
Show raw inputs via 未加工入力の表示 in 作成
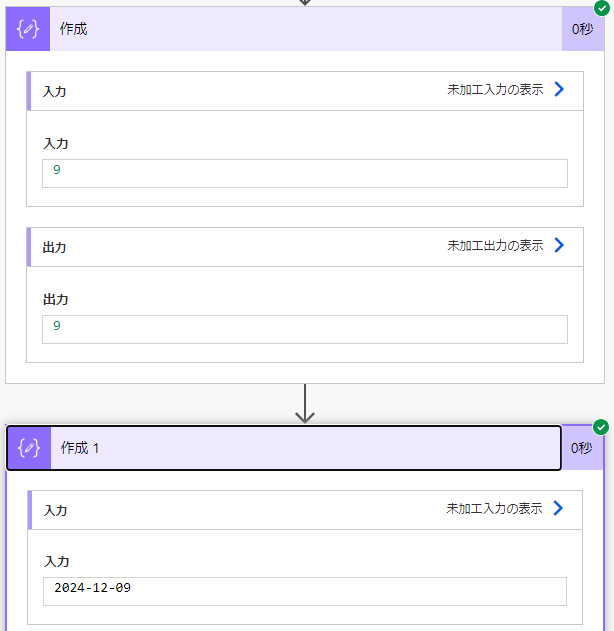[495, 89]
